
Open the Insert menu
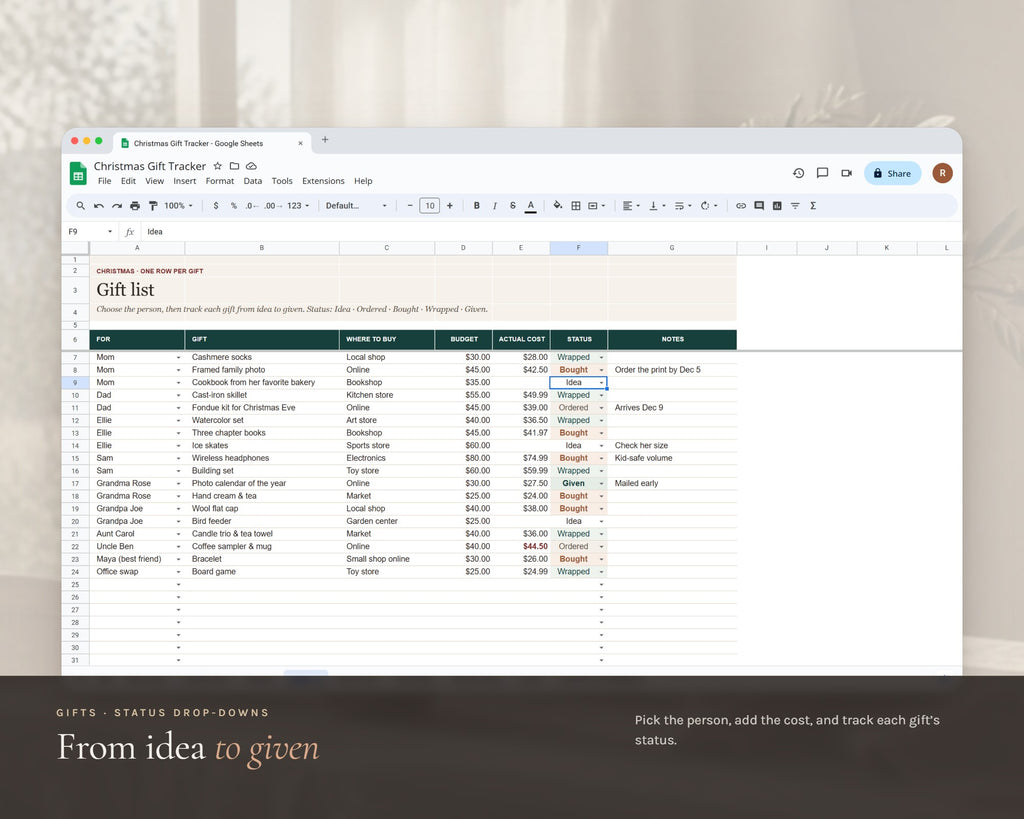184,181
